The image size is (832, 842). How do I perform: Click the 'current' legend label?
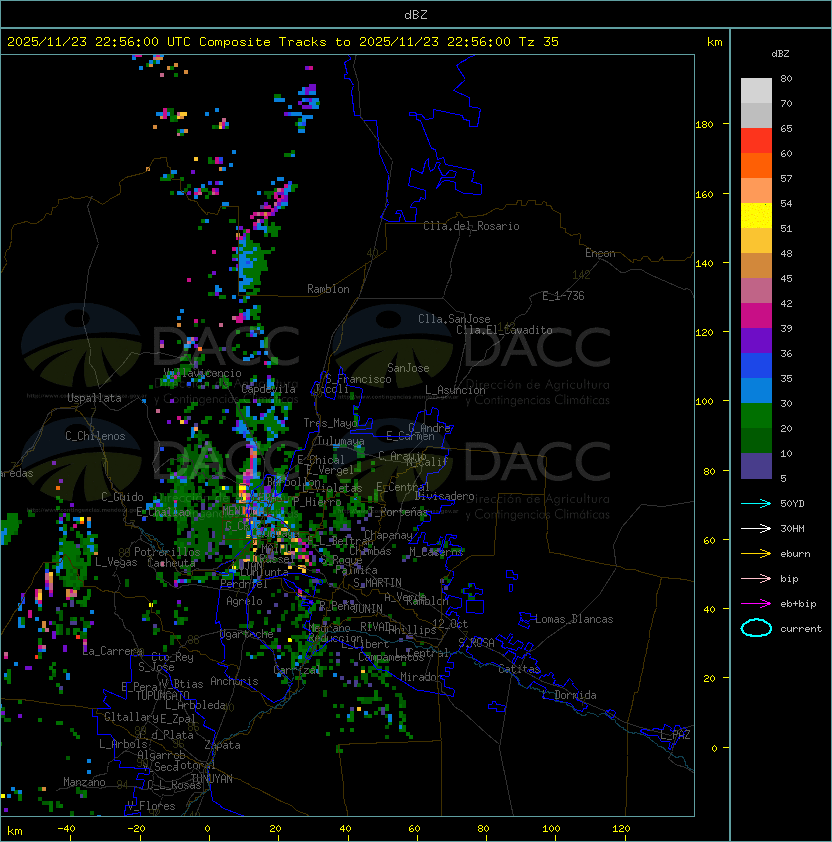[x=801, y=629]
